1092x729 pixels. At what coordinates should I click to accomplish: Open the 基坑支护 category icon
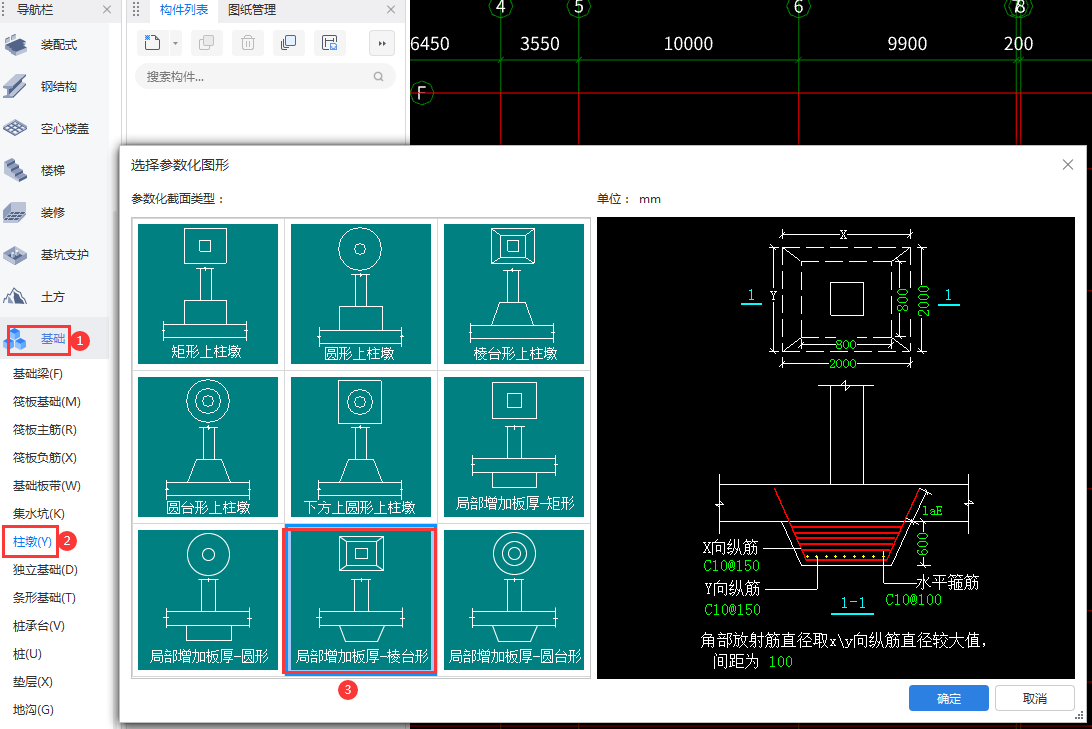point(15,255)
